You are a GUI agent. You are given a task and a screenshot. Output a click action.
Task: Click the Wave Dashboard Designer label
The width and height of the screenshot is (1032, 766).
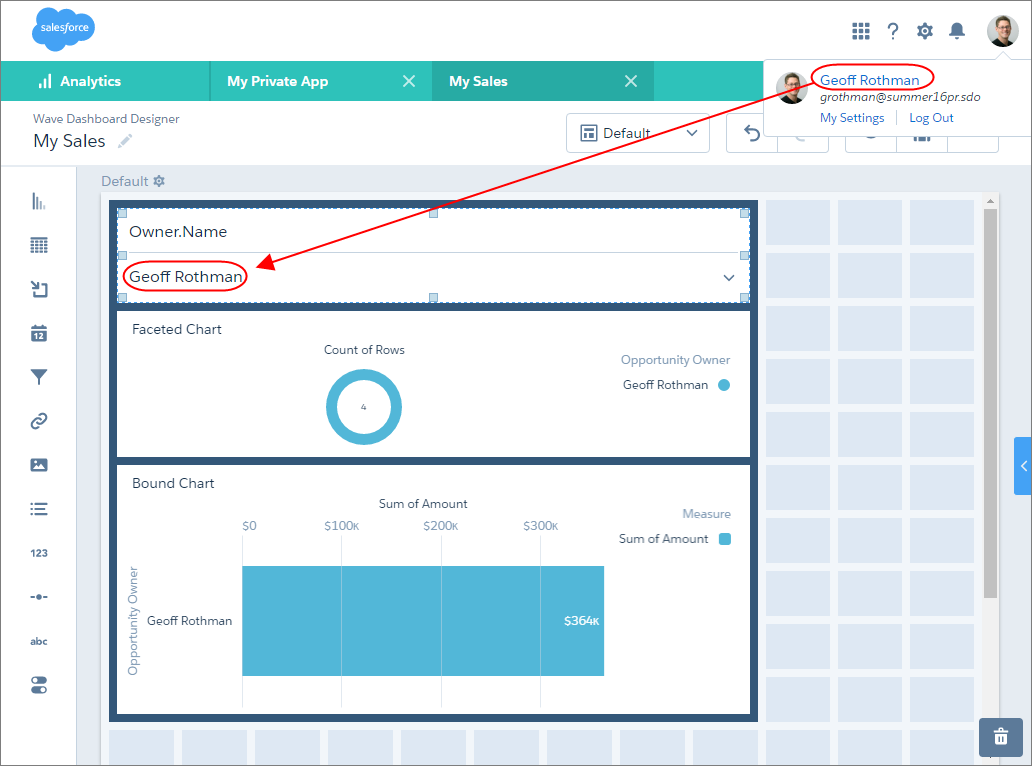(x=106, y=118)
